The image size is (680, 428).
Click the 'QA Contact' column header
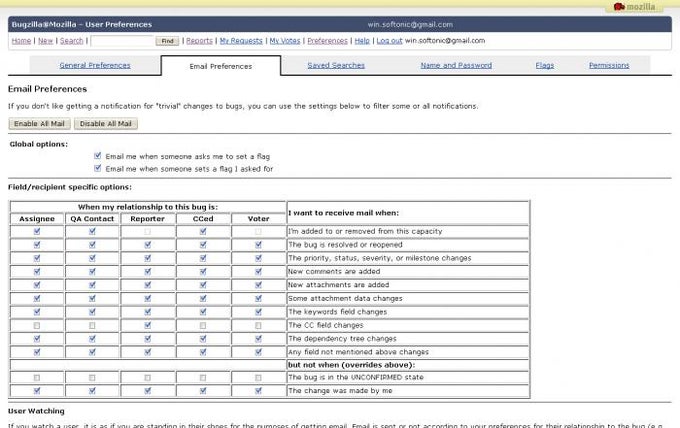[x=92, y=219]
